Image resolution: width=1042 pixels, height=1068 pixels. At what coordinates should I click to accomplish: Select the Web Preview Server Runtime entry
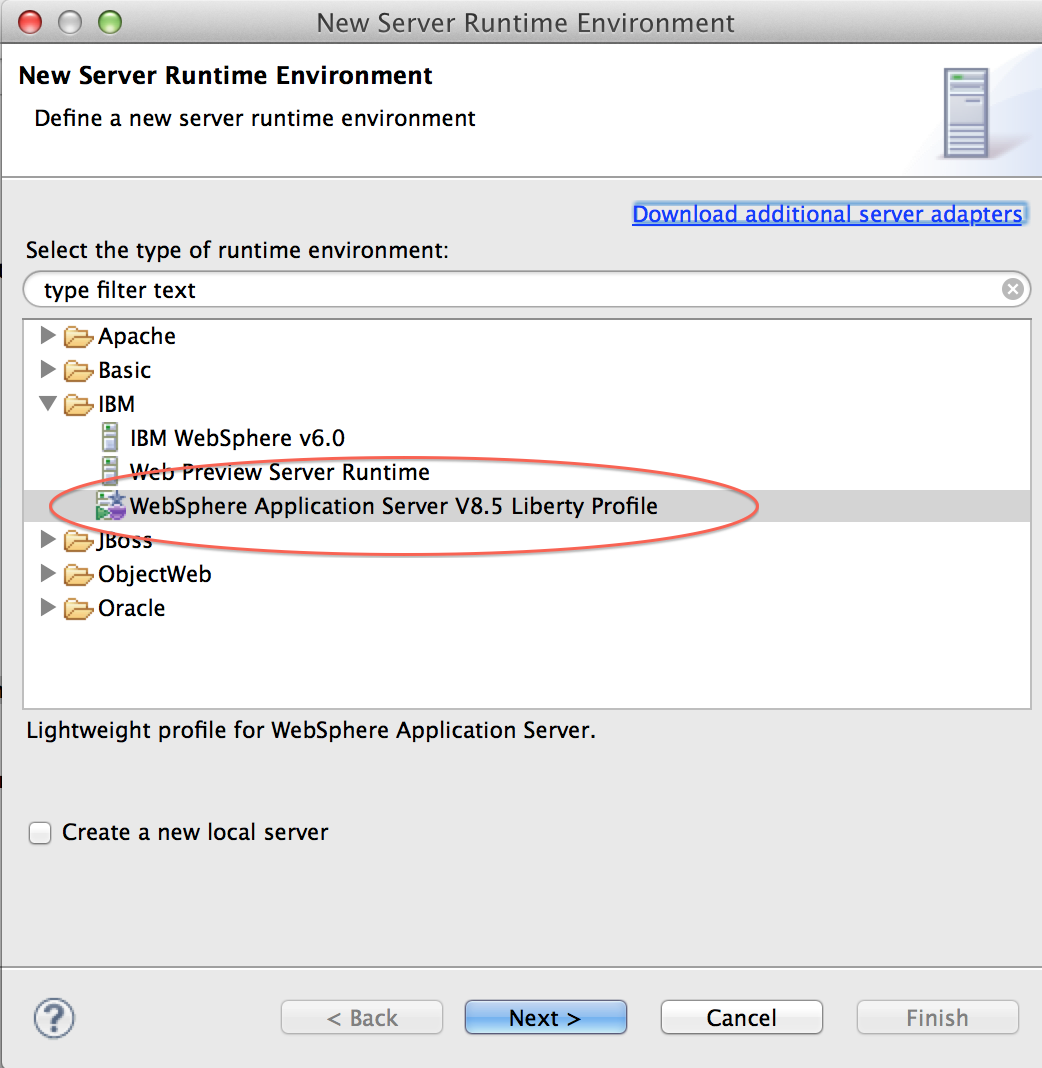pyautogui.click(x=279, y=472)
